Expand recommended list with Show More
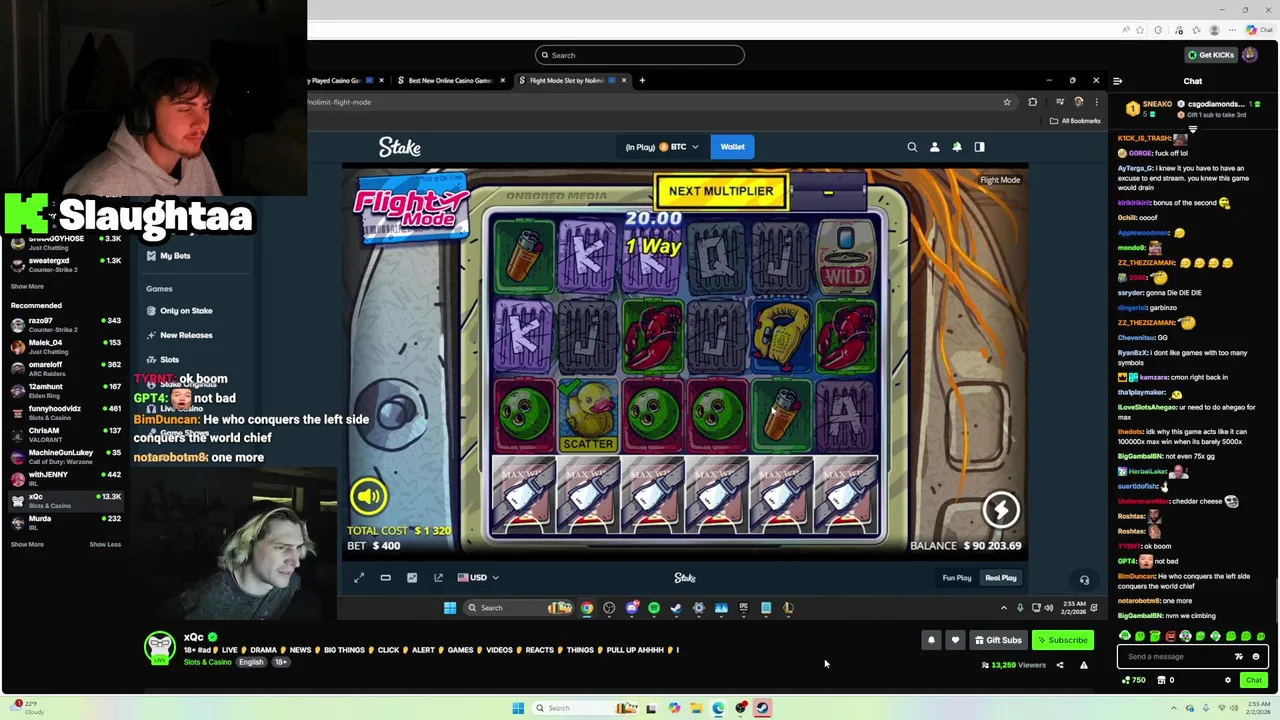The width and height of the screenshot is (1280, 720). click(x=27, y=545)
